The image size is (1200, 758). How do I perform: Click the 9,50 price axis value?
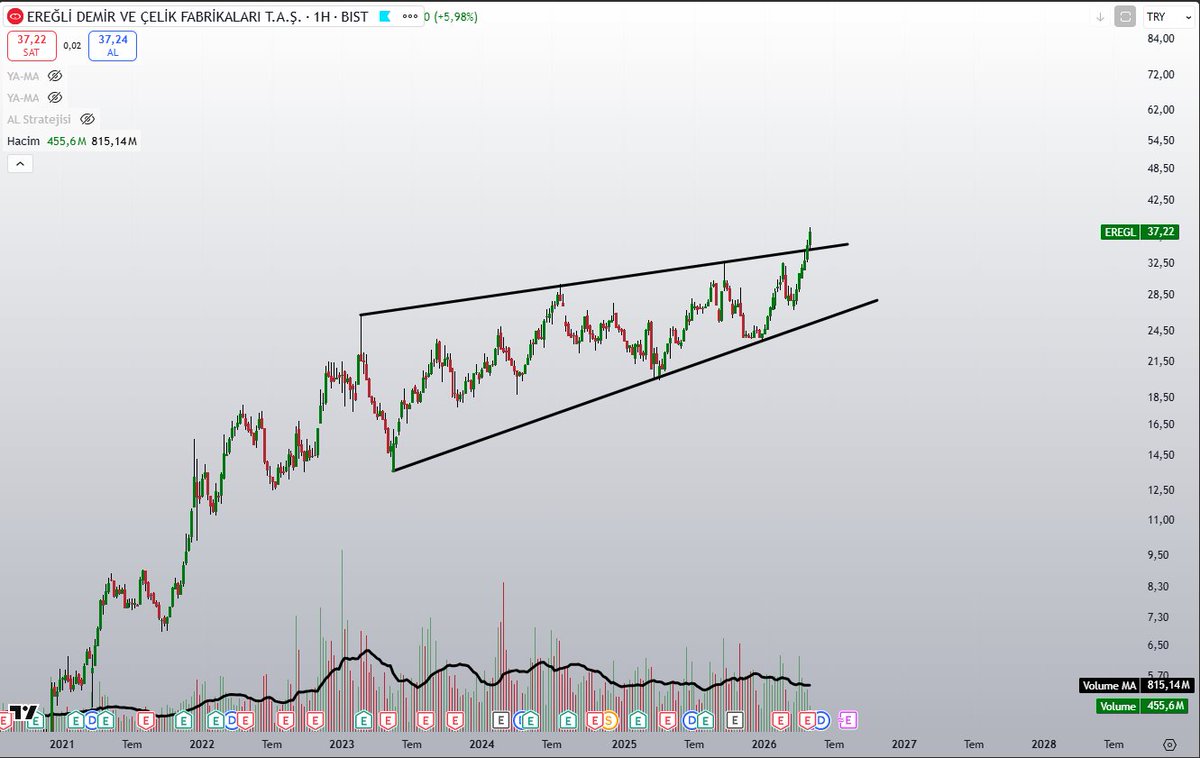pyautogui.click(x=1160, y=555)
